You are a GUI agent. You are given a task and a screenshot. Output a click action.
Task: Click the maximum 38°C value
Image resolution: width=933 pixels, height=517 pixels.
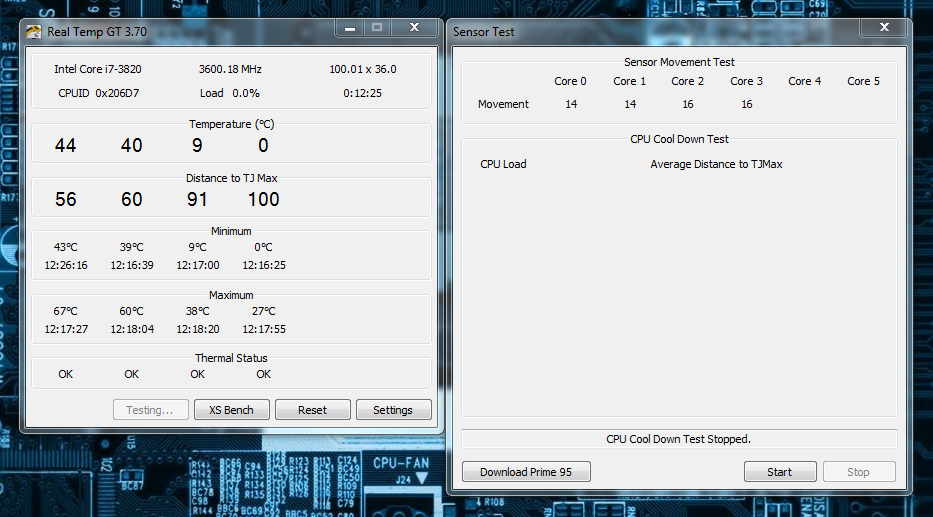198,311
